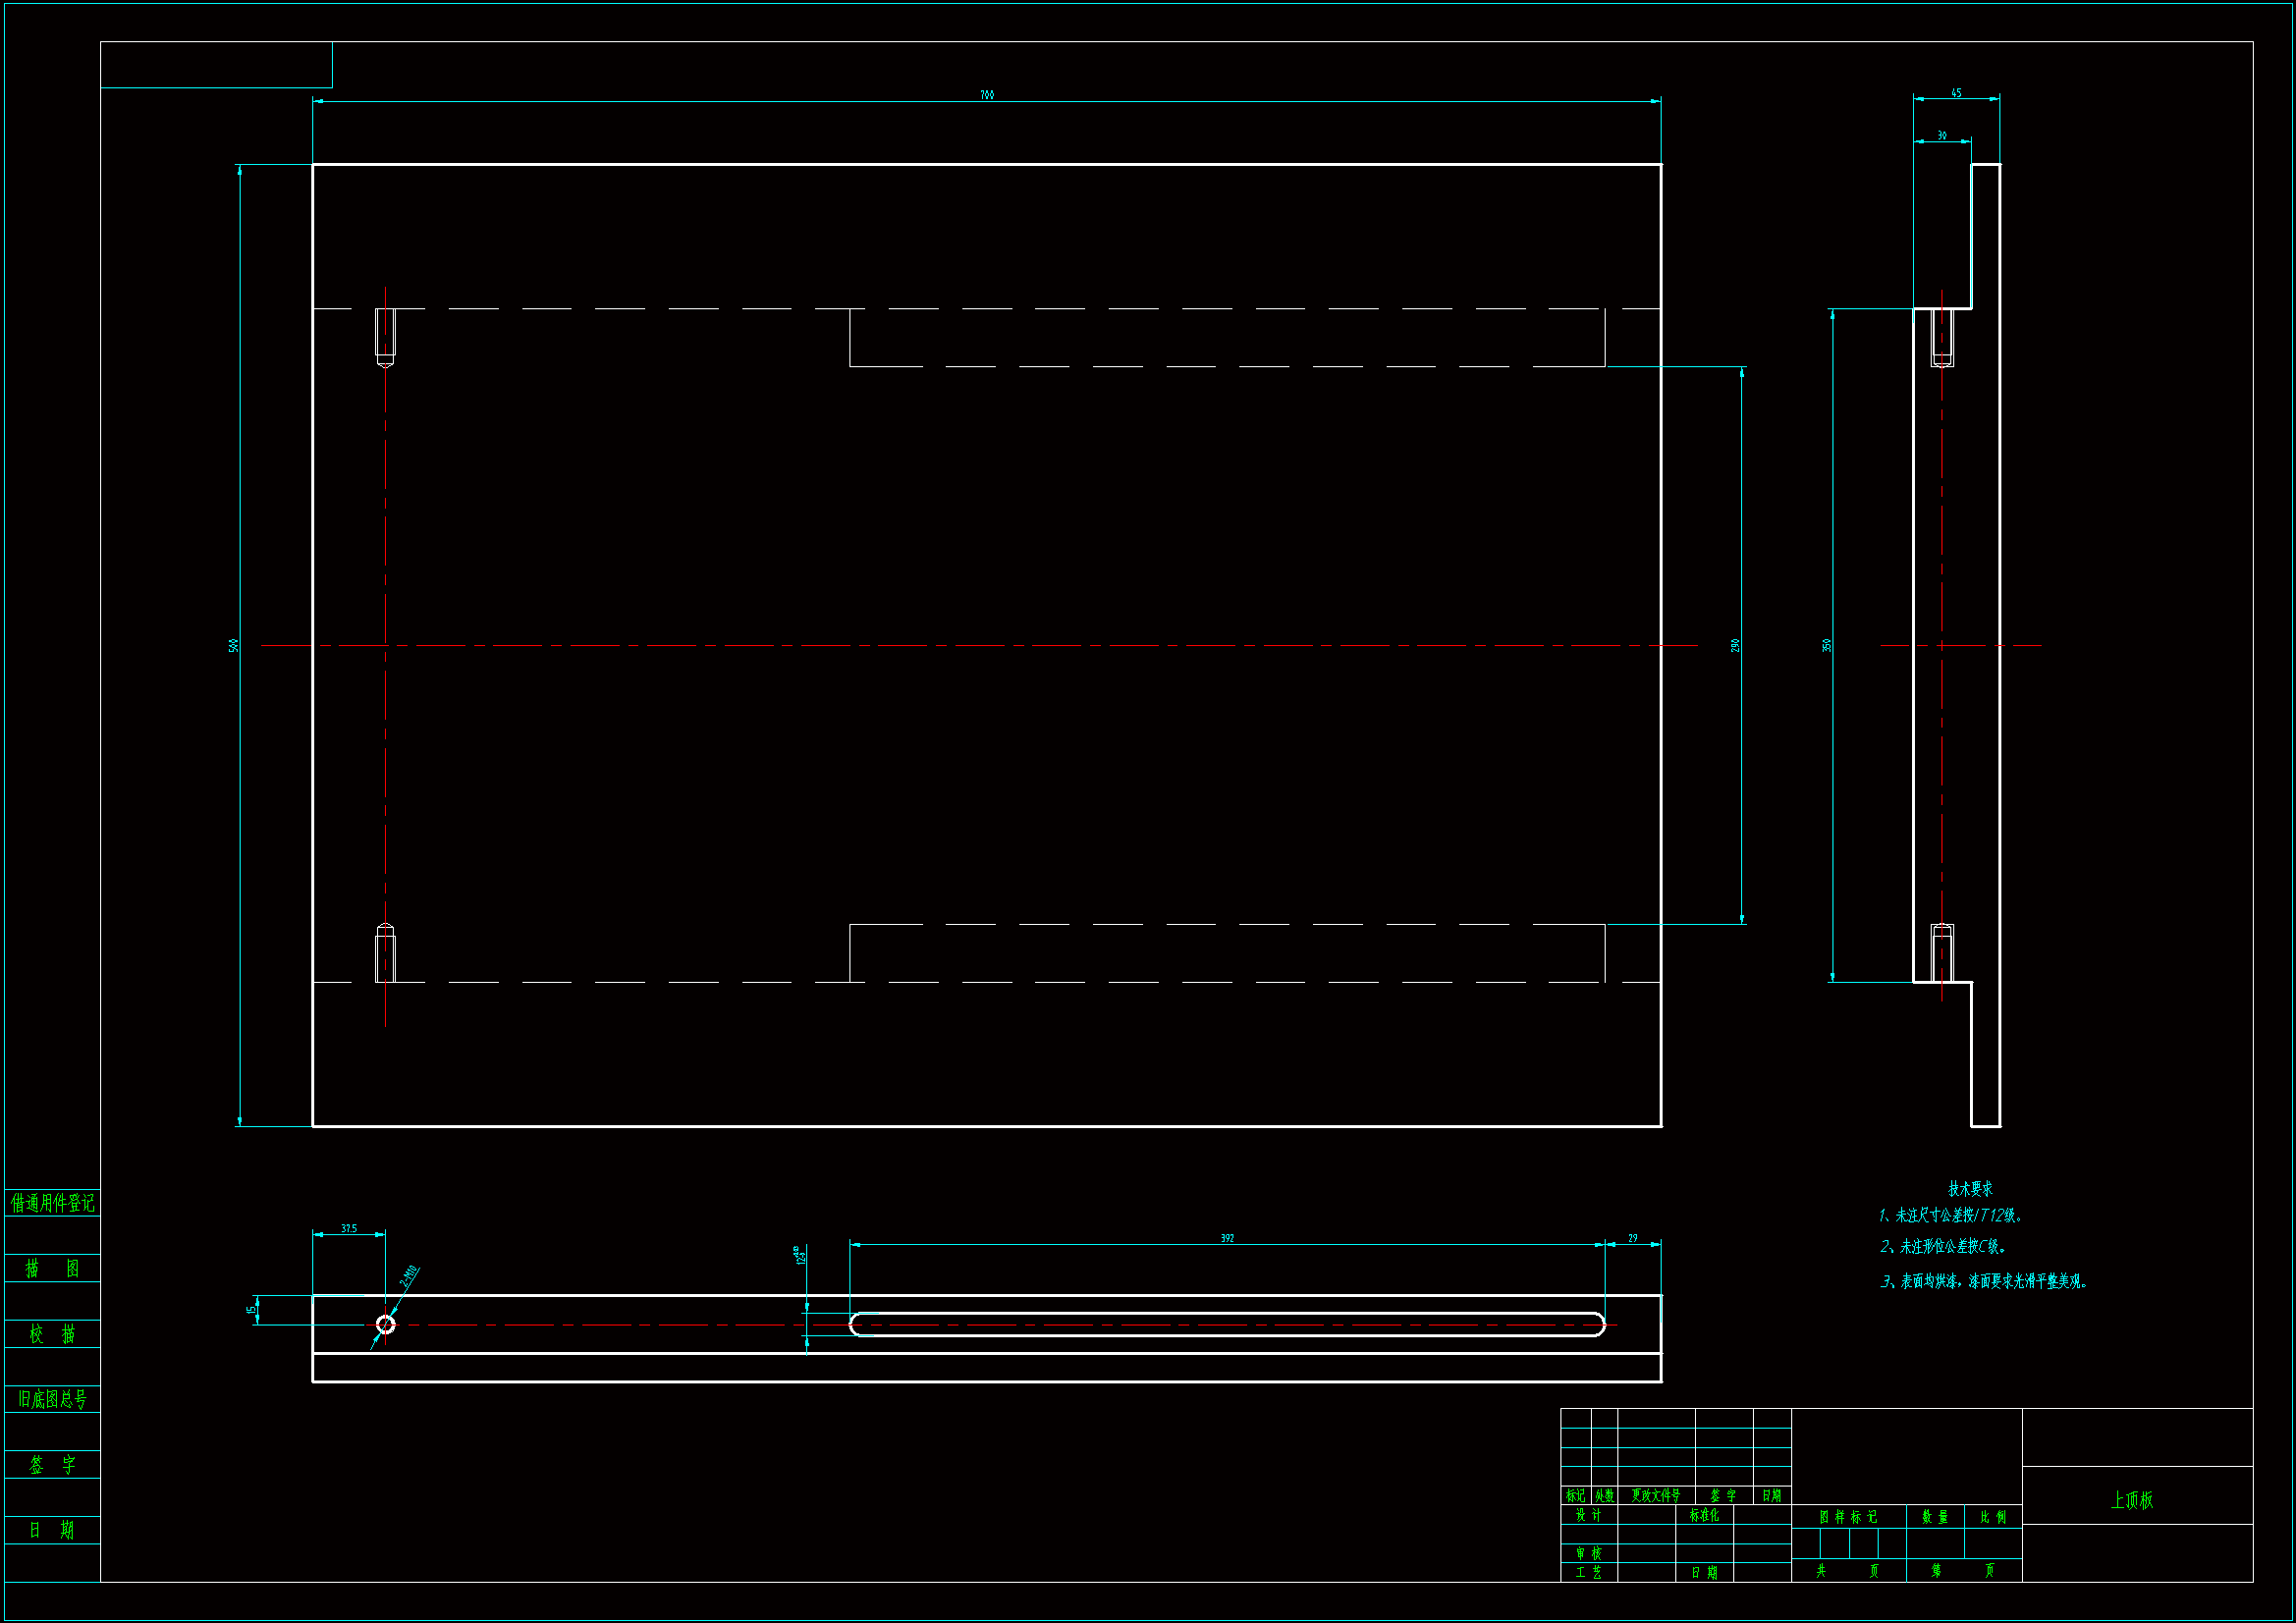Select the 29 dimension near slot end
This screenshot has width=2296, height=1623.
click(1633, 1238)
